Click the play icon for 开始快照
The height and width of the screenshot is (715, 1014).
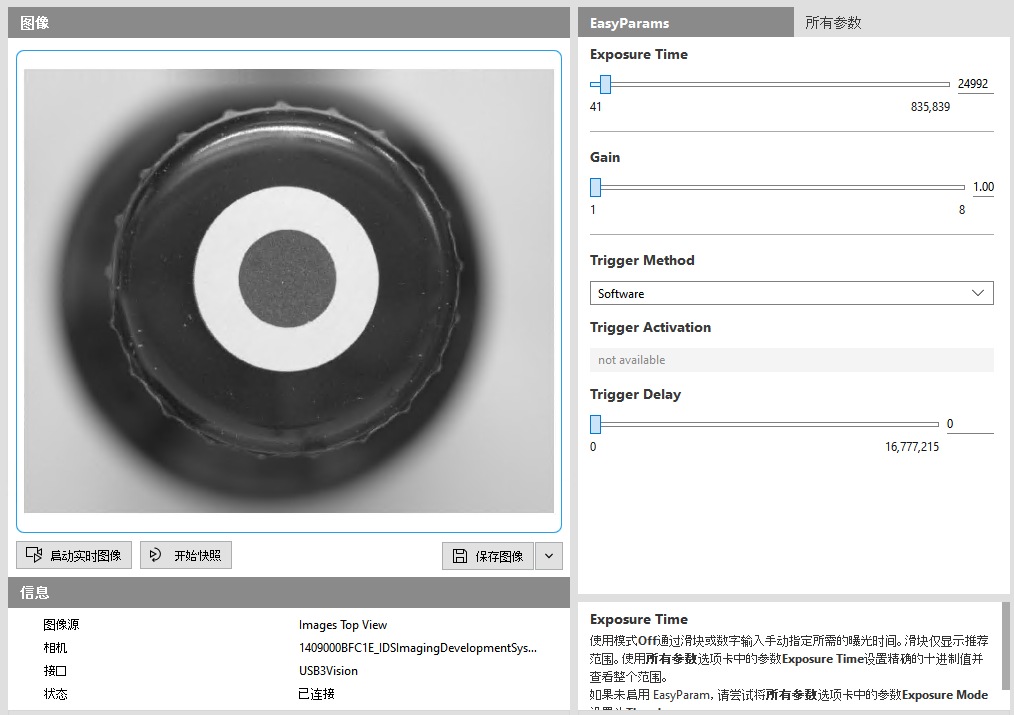(155, 555)
